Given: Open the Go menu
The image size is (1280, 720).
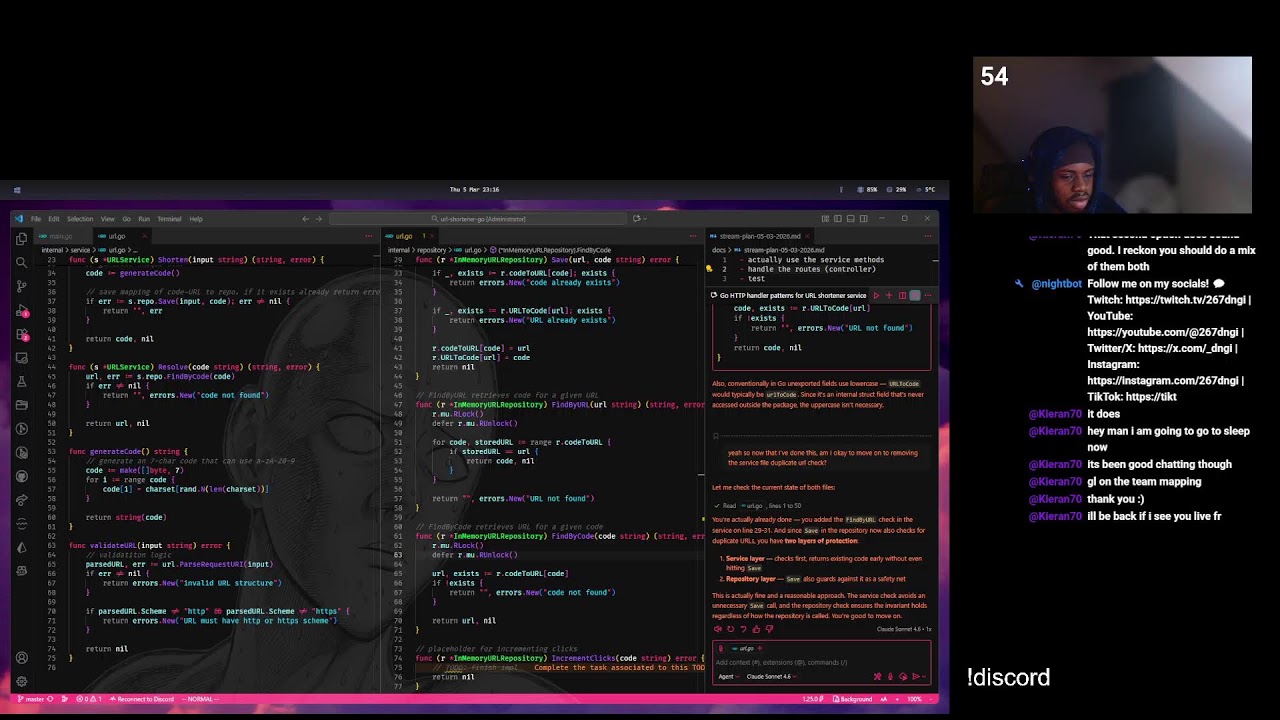Looking at the screenshot, I should click(126, 219).
